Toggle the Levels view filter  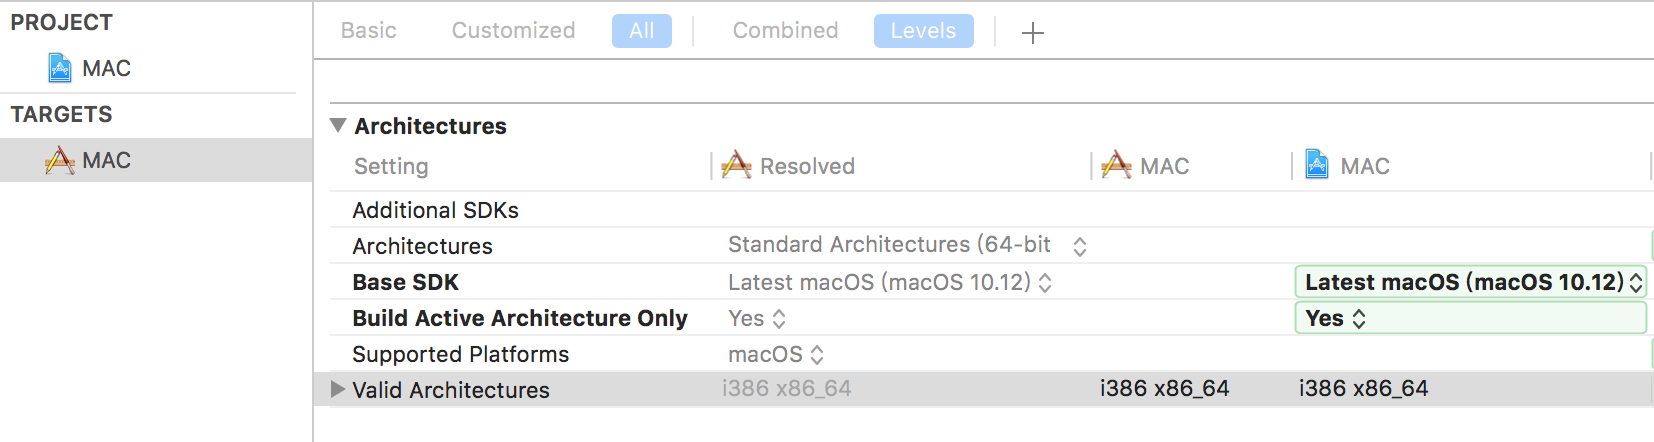tap(923, 31)
